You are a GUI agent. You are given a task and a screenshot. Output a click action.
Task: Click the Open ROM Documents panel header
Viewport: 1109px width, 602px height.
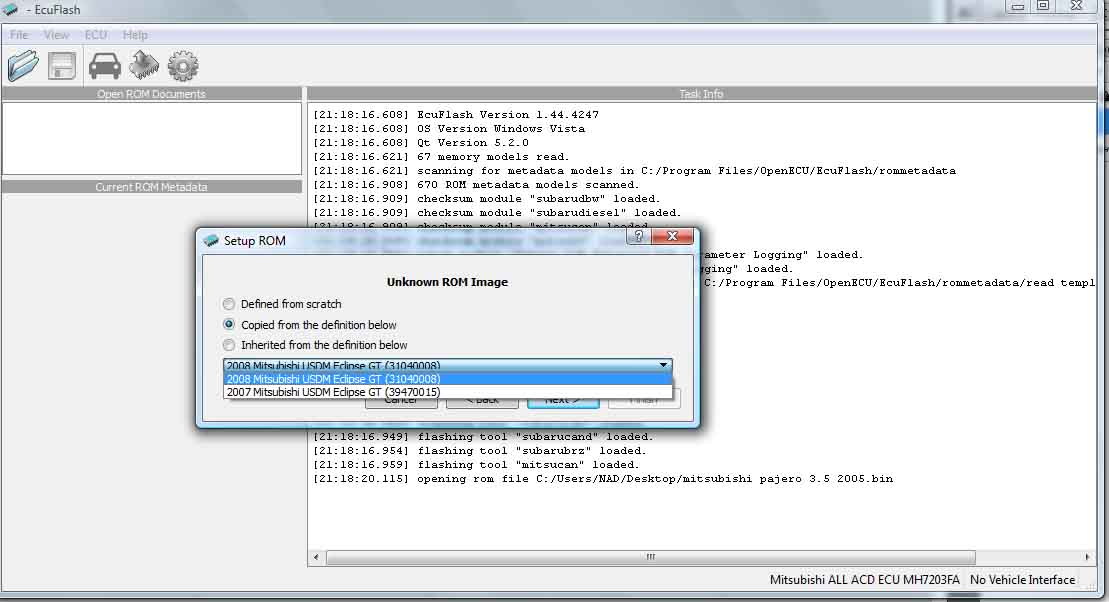[151, 94]
